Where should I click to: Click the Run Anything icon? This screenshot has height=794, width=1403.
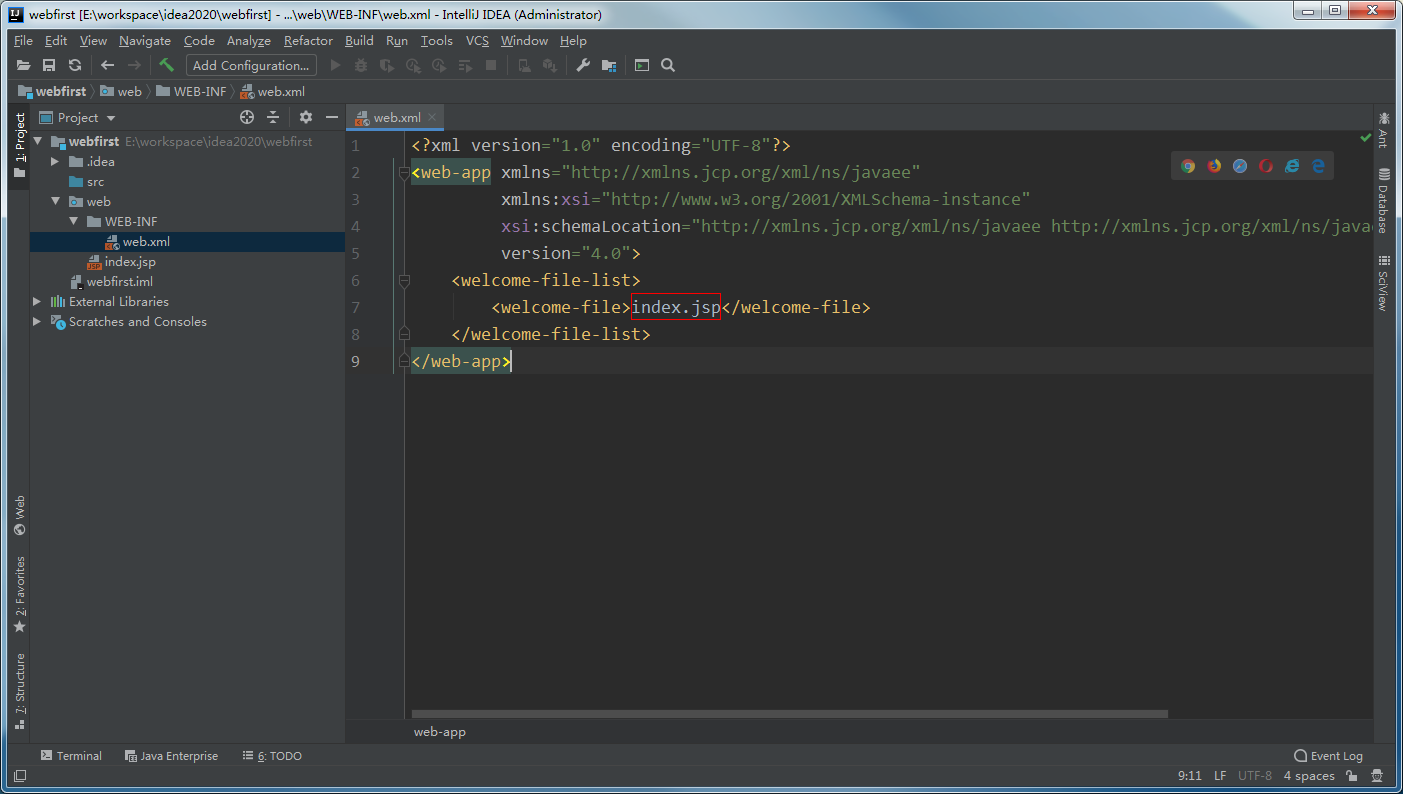[x=642, y=65]
